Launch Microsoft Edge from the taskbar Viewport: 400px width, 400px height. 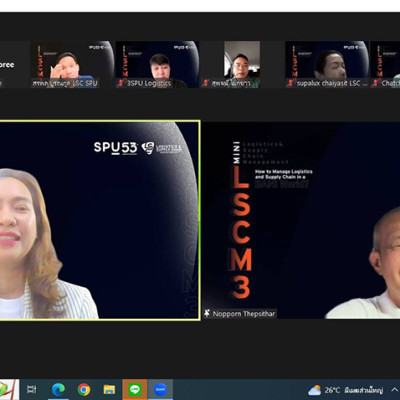pyautogui.click(x=58, y=389)
